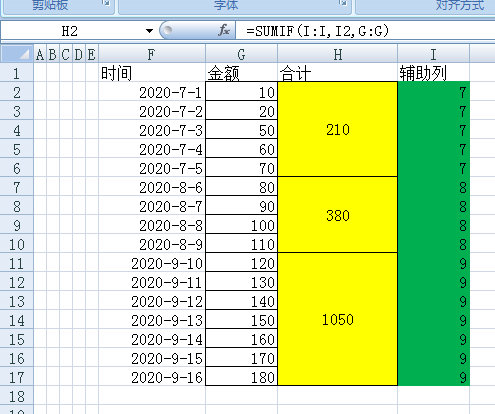Select the amount cell with 140
Screen dimensions: 495x414
(241, 300)
